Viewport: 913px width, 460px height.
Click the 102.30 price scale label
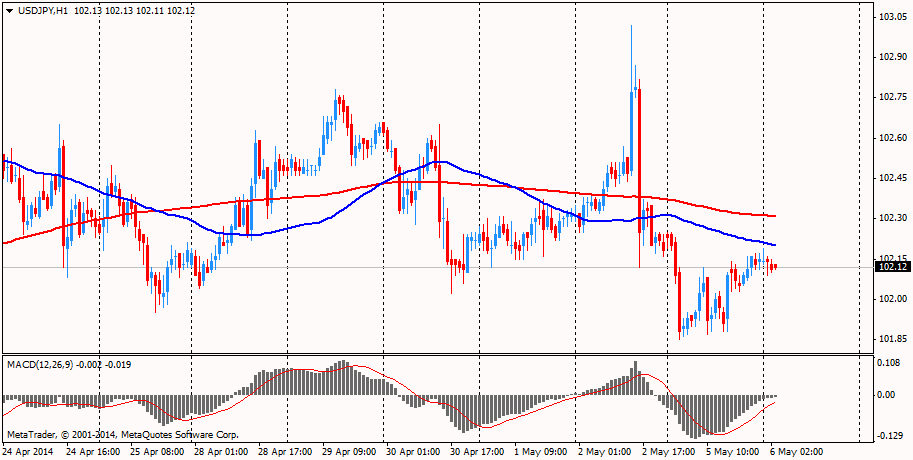point(892,218)
